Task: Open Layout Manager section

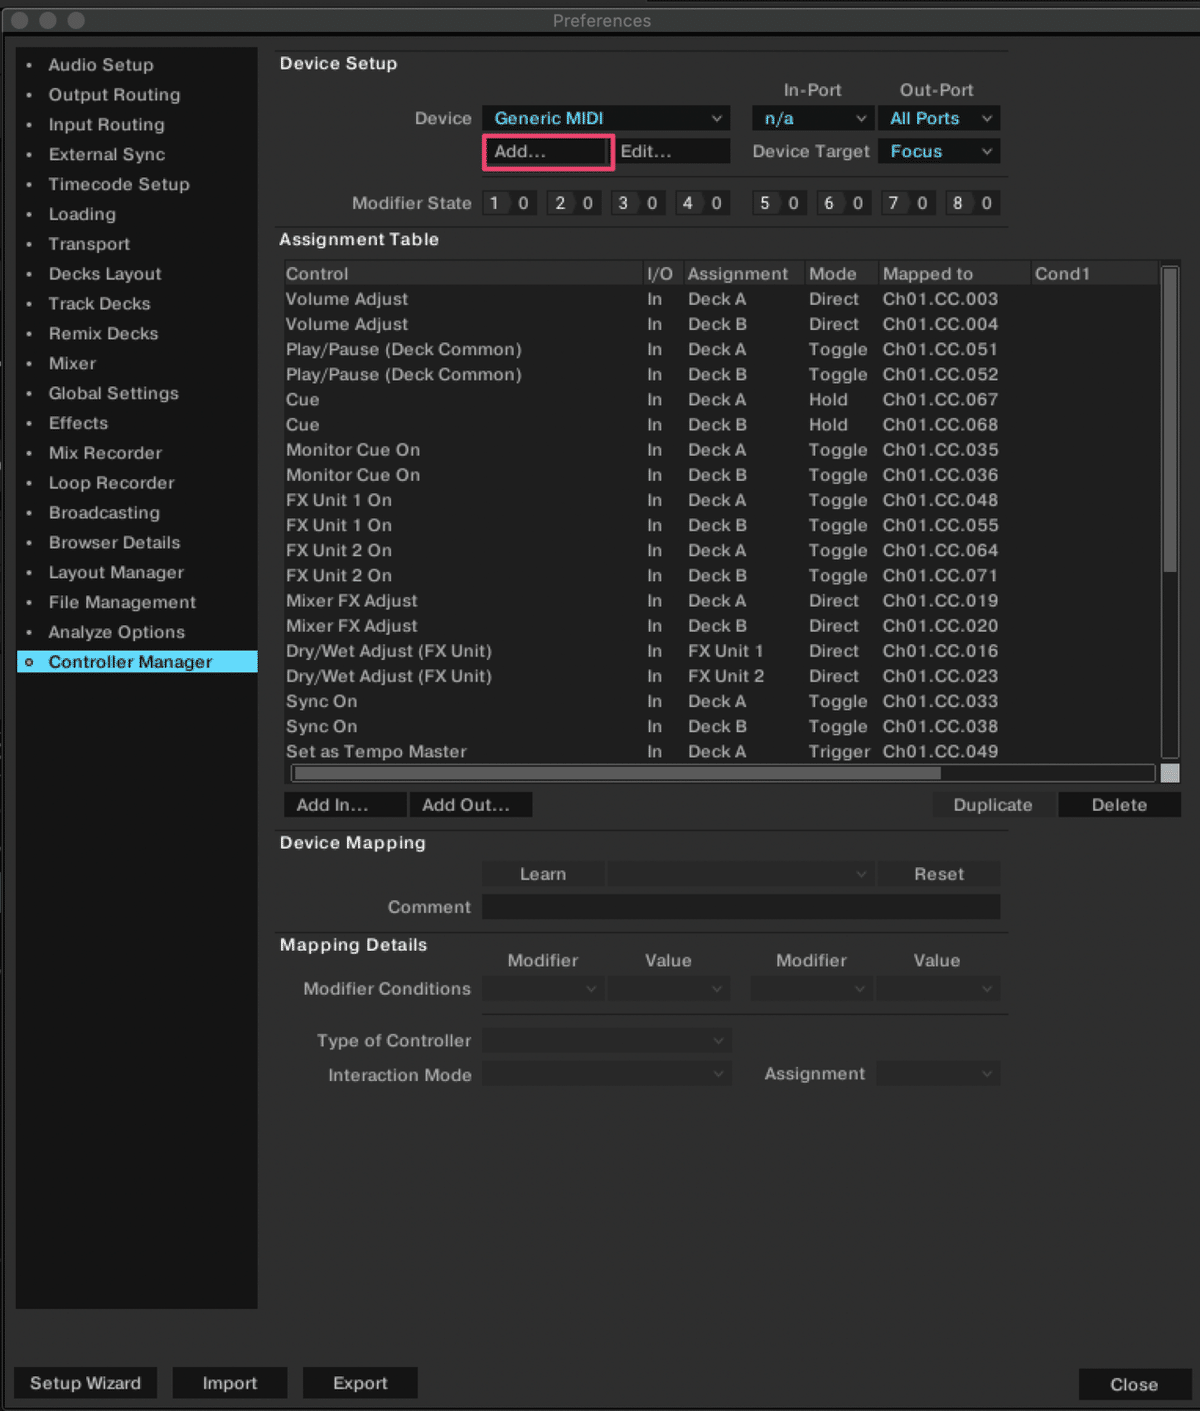Action: (x=116, y=573)
